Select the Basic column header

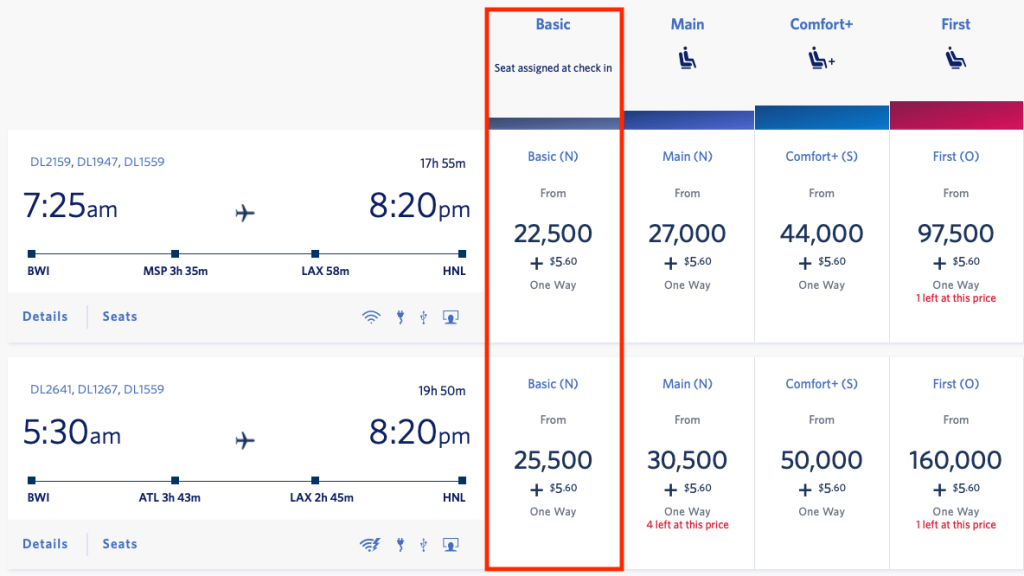coord(553,24)
